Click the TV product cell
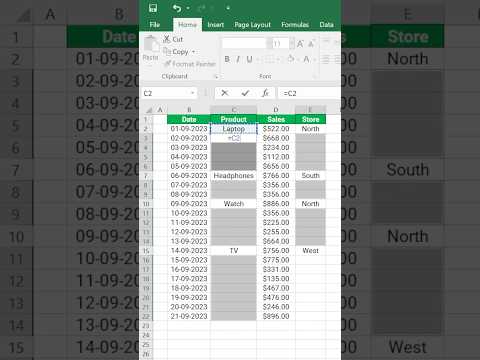The width and height of the screenshot is (480, 360). 234,250
